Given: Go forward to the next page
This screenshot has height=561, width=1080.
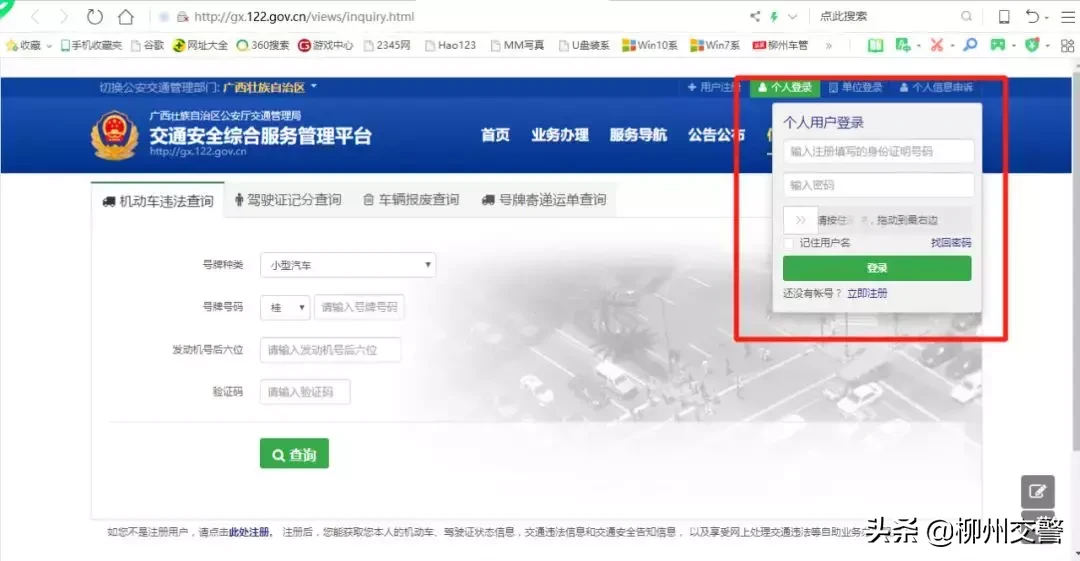Looking at the screenshot, I should click(x=64, y=17).
